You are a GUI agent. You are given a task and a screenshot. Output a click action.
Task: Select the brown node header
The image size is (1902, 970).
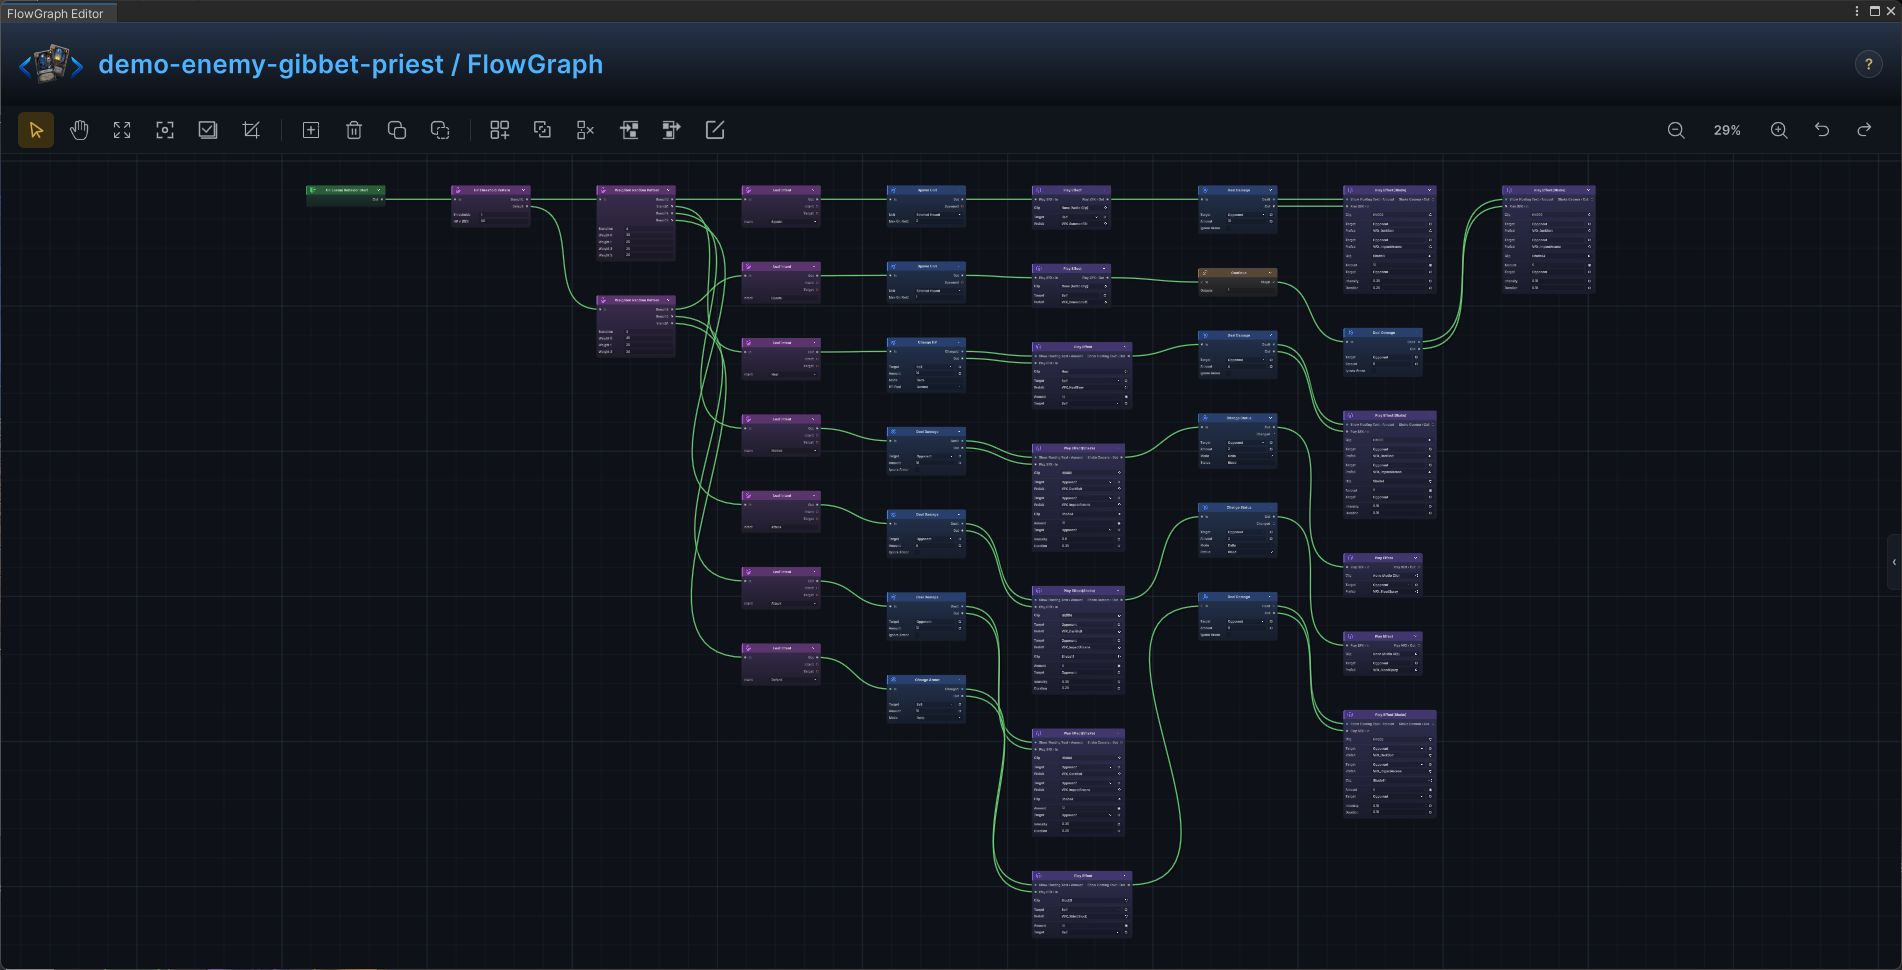coord(1237,272)
